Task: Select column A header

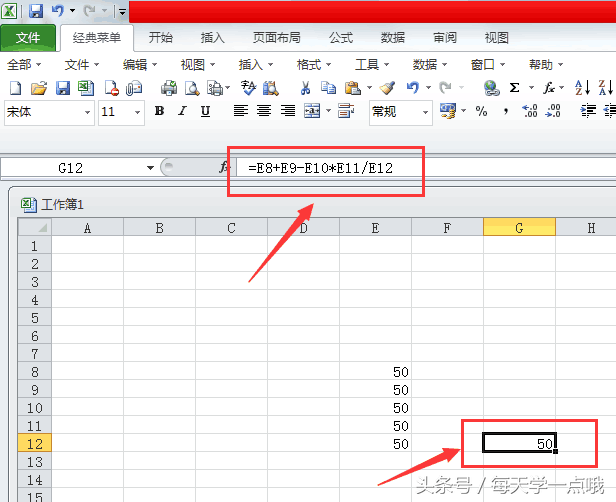Action: 87,227
